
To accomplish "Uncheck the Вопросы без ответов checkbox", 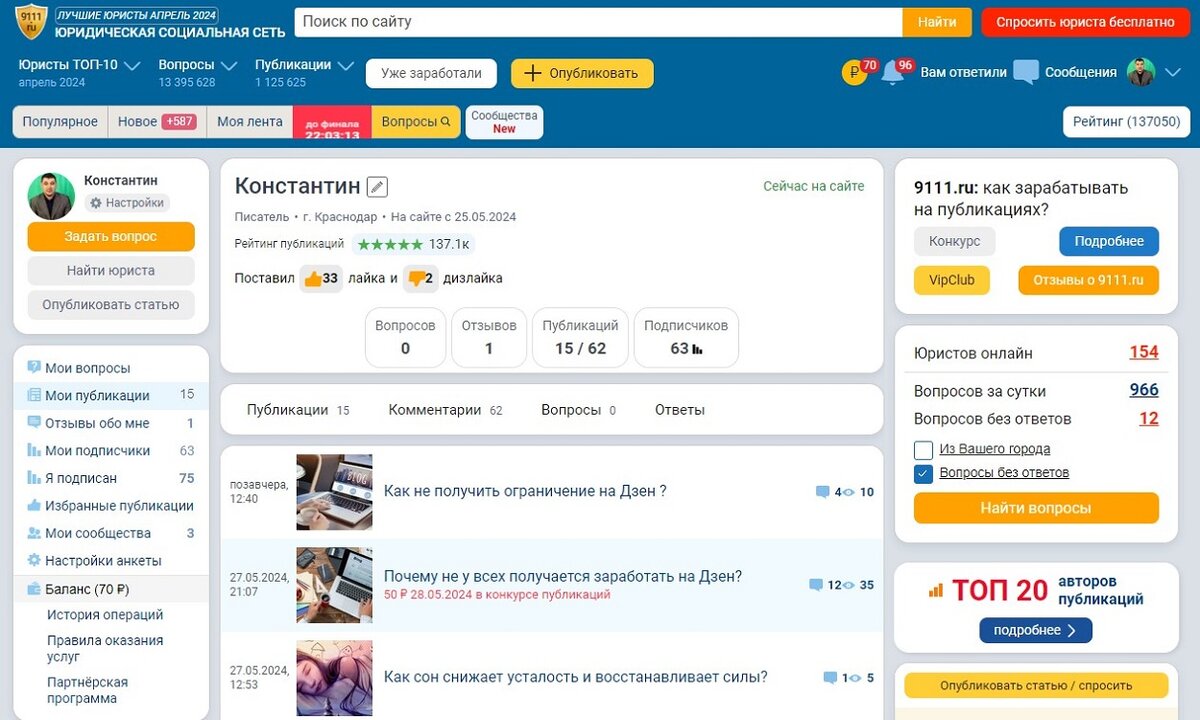I will point(923,474).
